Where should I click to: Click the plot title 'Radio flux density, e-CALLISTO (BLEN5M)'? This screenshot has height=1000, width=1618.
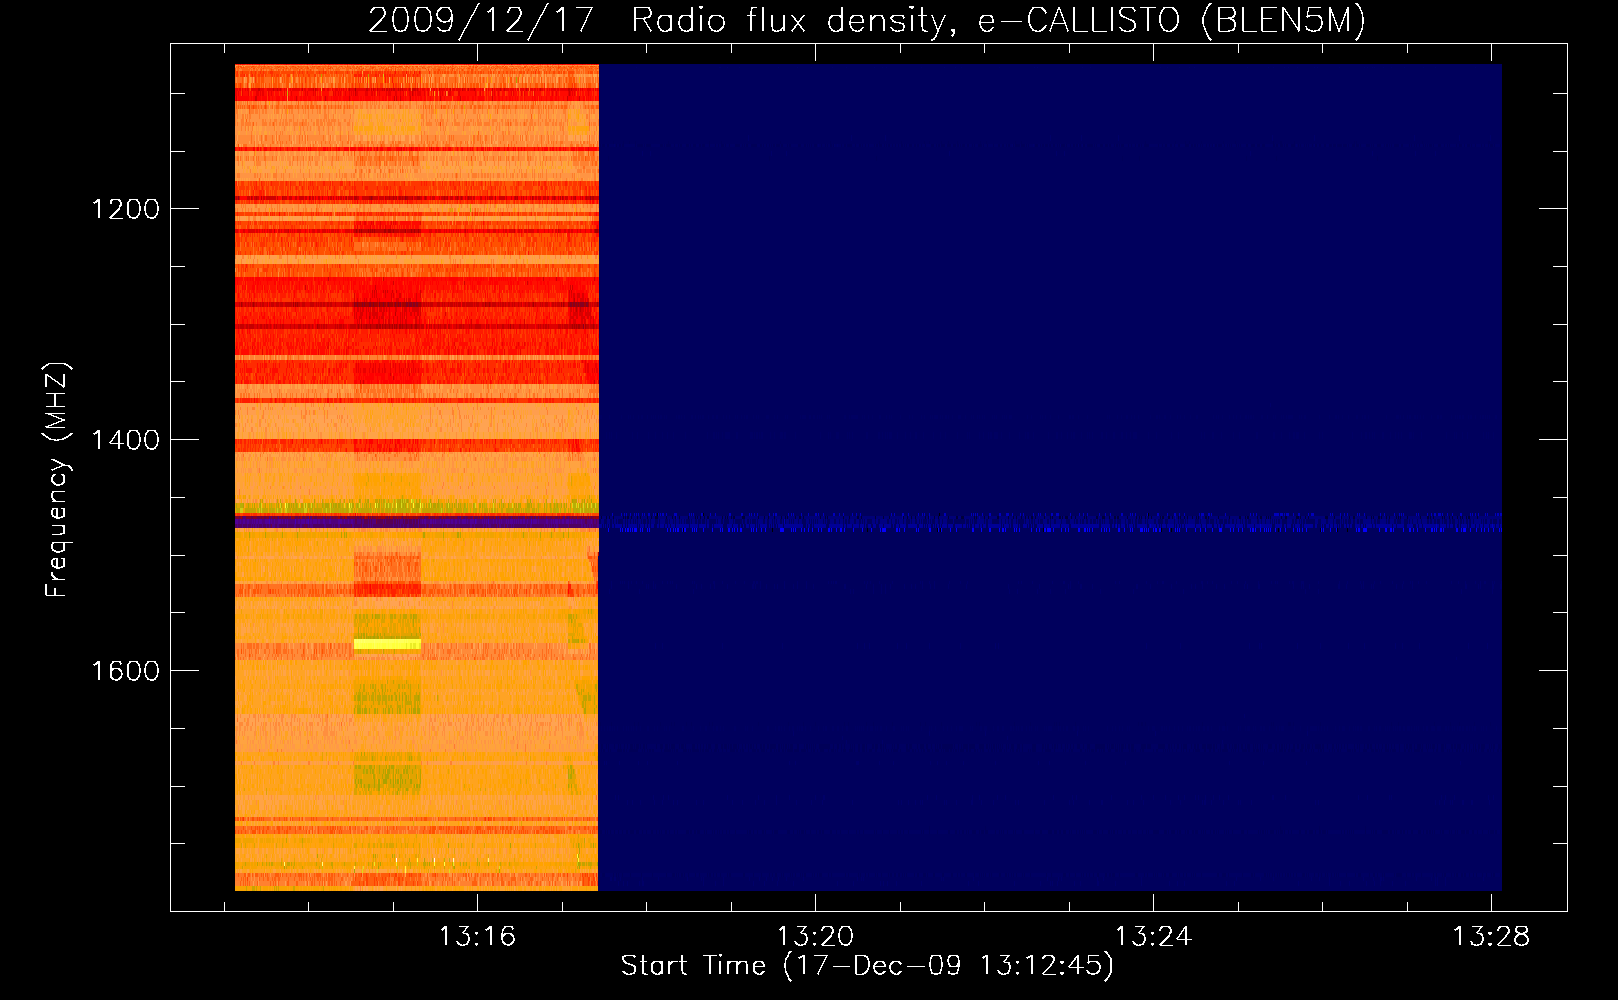click(998, 20)
